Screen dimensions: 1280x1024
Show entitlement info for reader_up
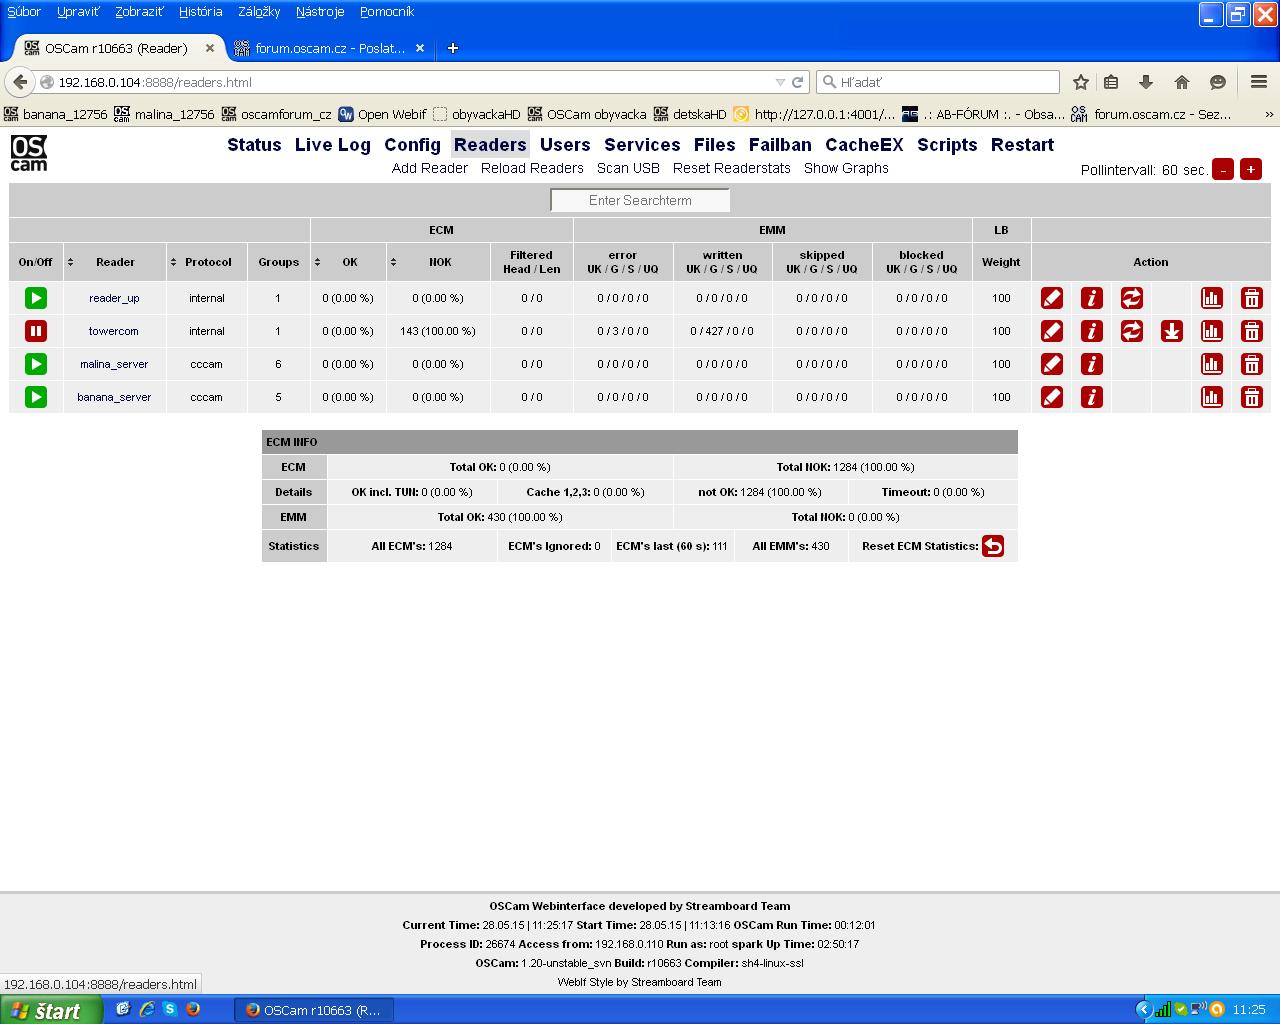click(x=1092, y=298)
